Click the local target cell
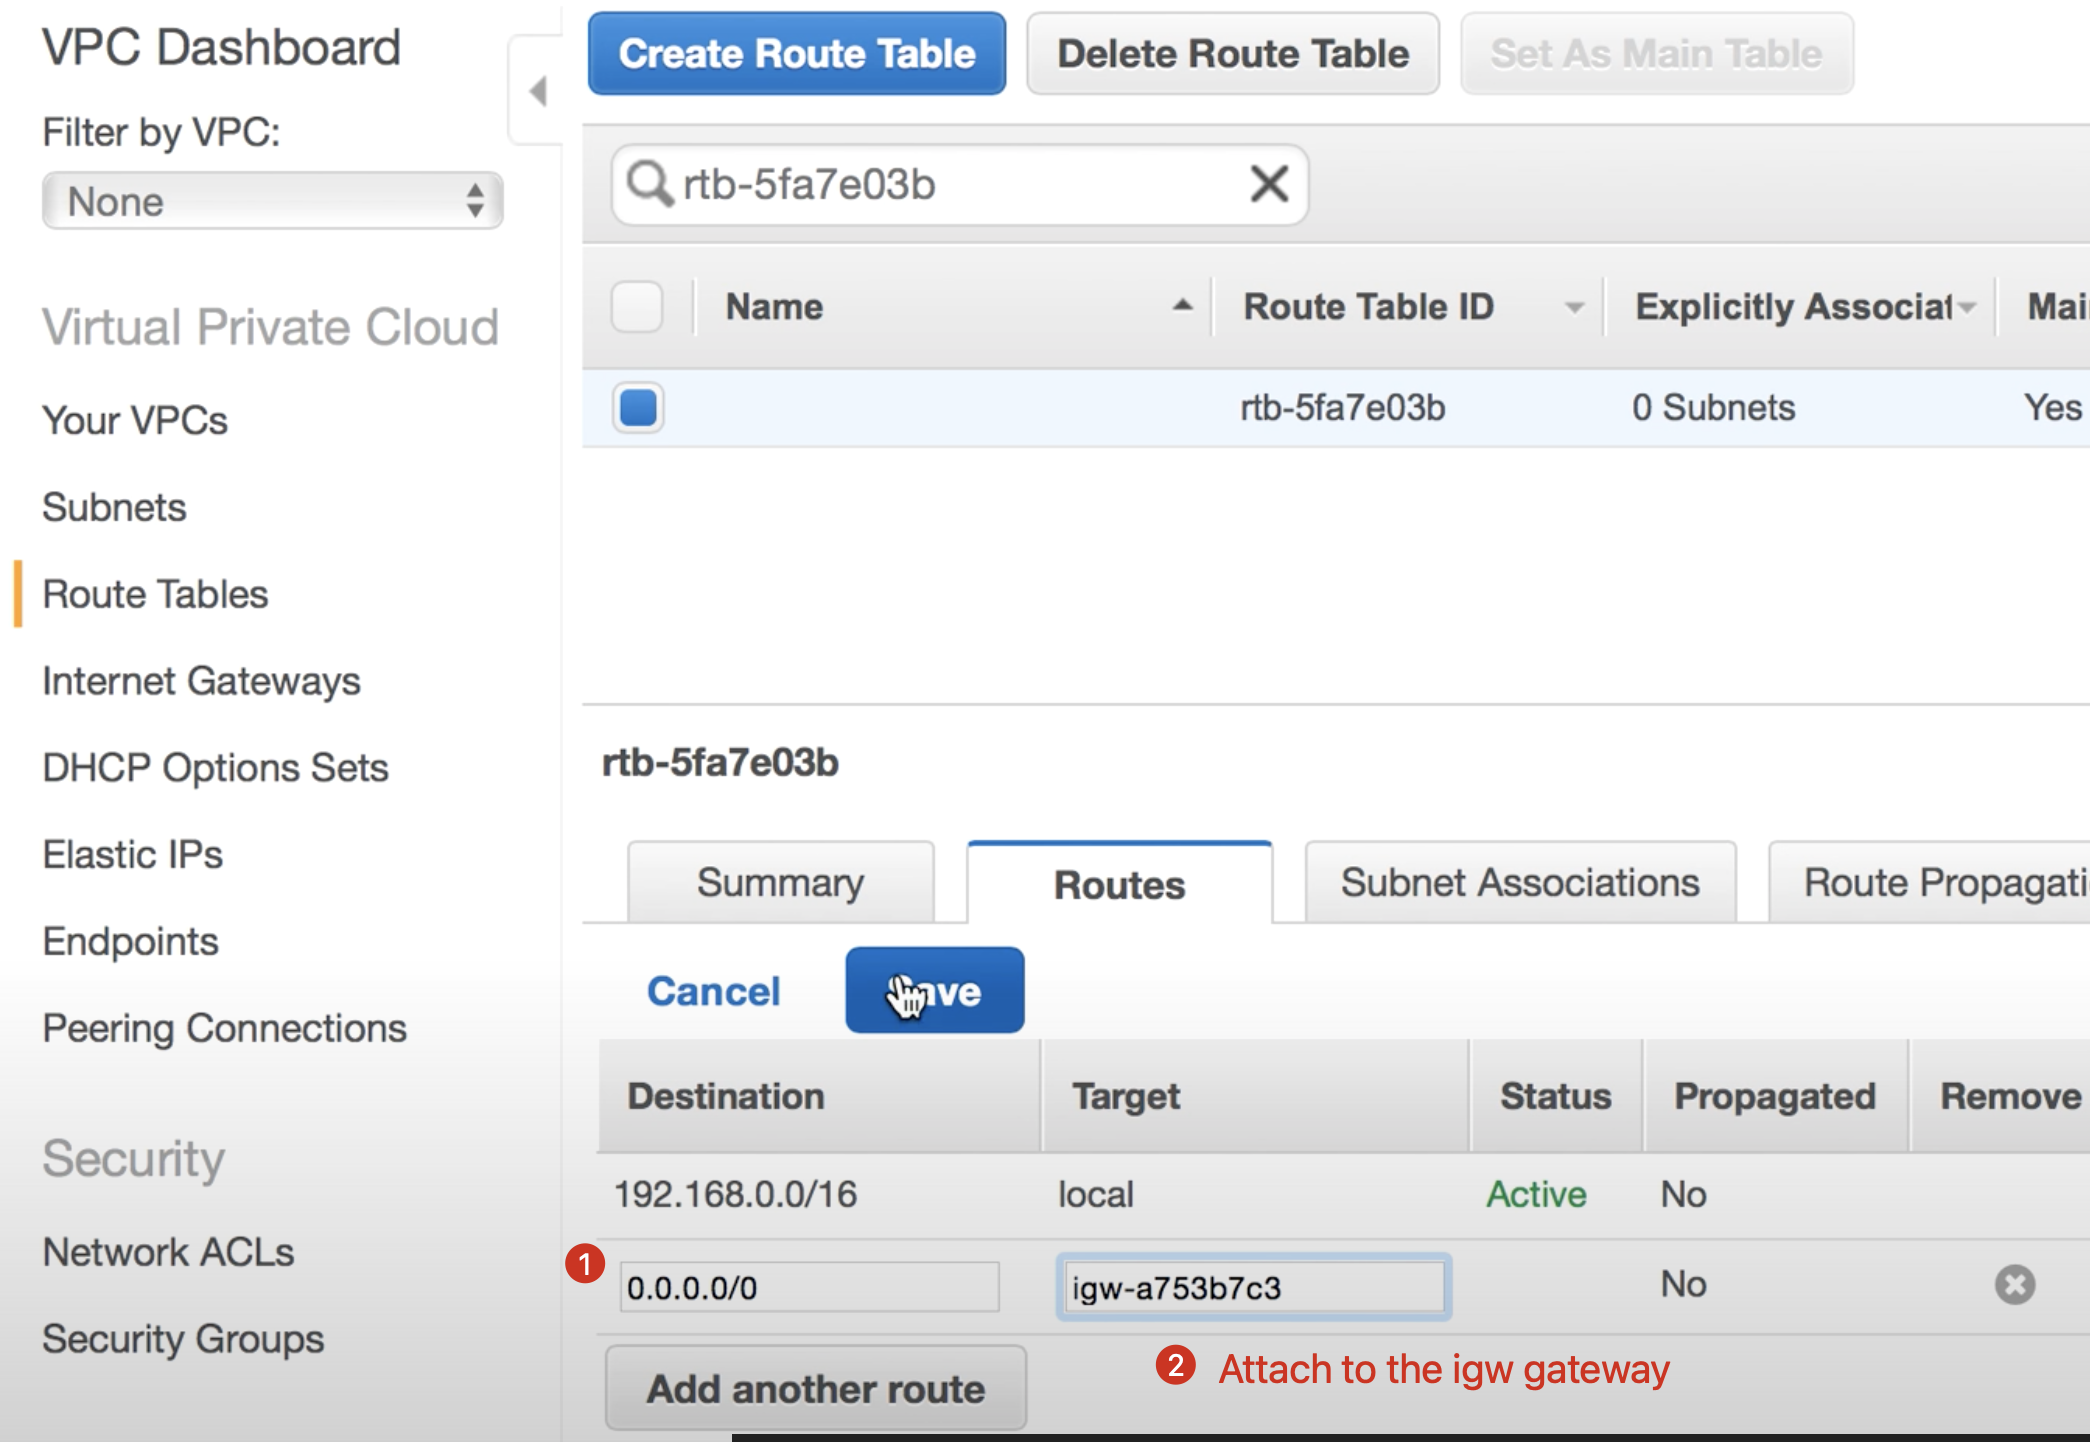2090x1442 pixels. [x=1096, y=1194]
